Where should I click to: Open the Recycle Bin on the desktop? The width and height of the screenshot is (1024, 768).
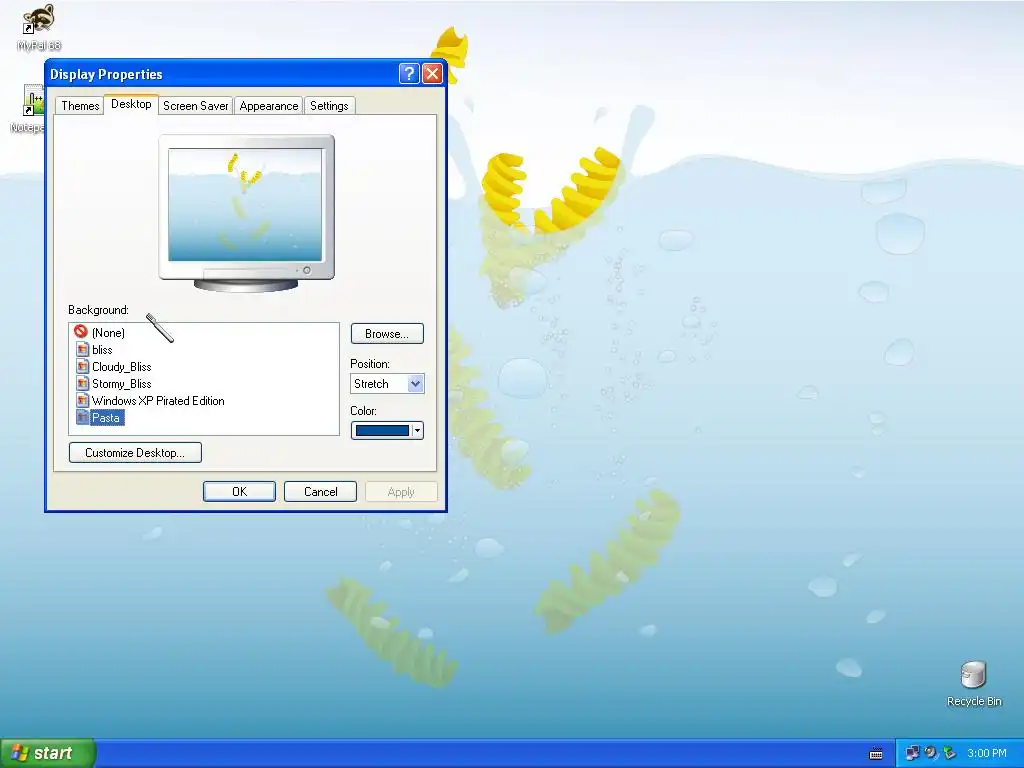(x=973, y=683)
